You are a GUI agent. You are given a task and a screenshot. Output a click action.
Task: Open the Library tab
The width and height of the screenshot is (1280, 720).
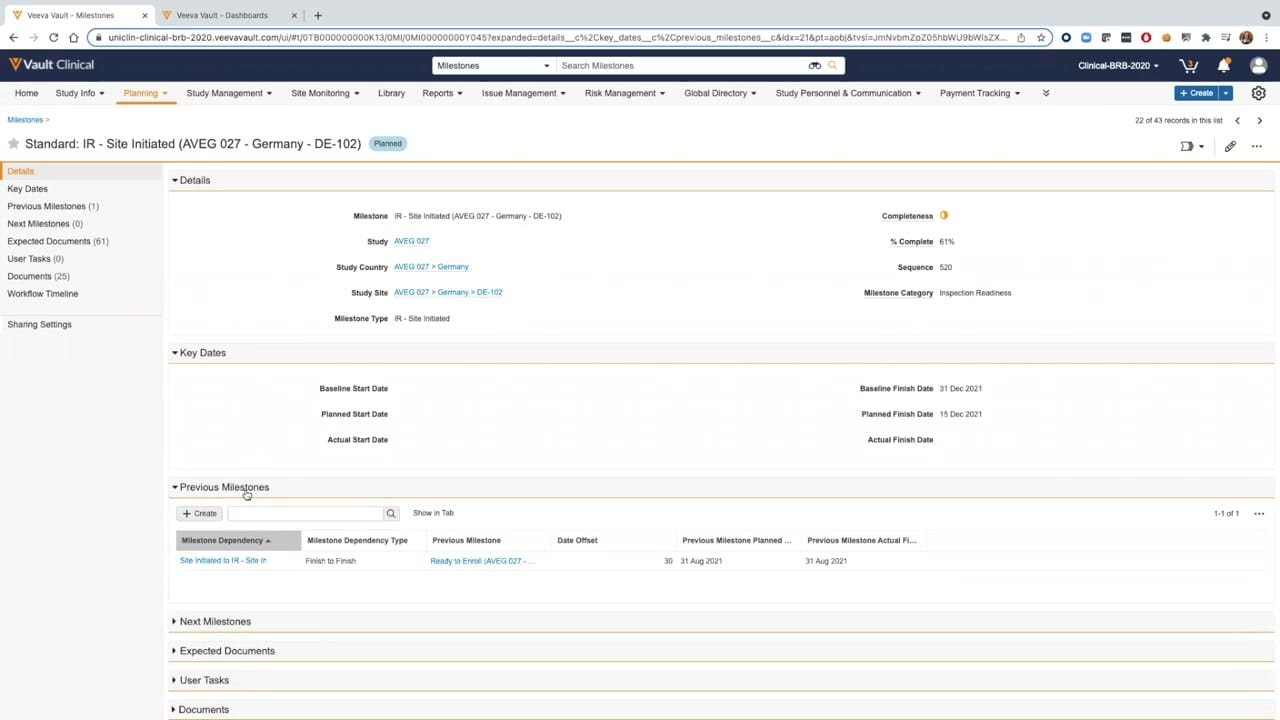pos(391,93)
